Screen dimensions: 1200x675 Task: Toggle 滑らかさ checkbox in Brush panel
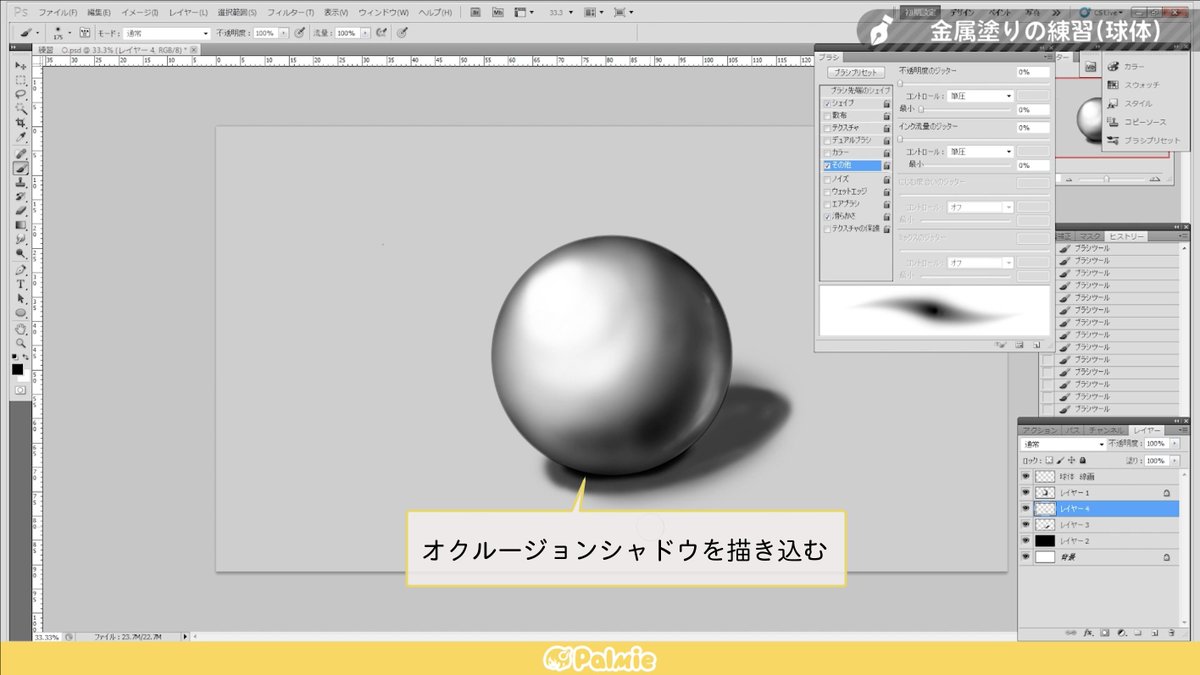(x=826, y=216)
